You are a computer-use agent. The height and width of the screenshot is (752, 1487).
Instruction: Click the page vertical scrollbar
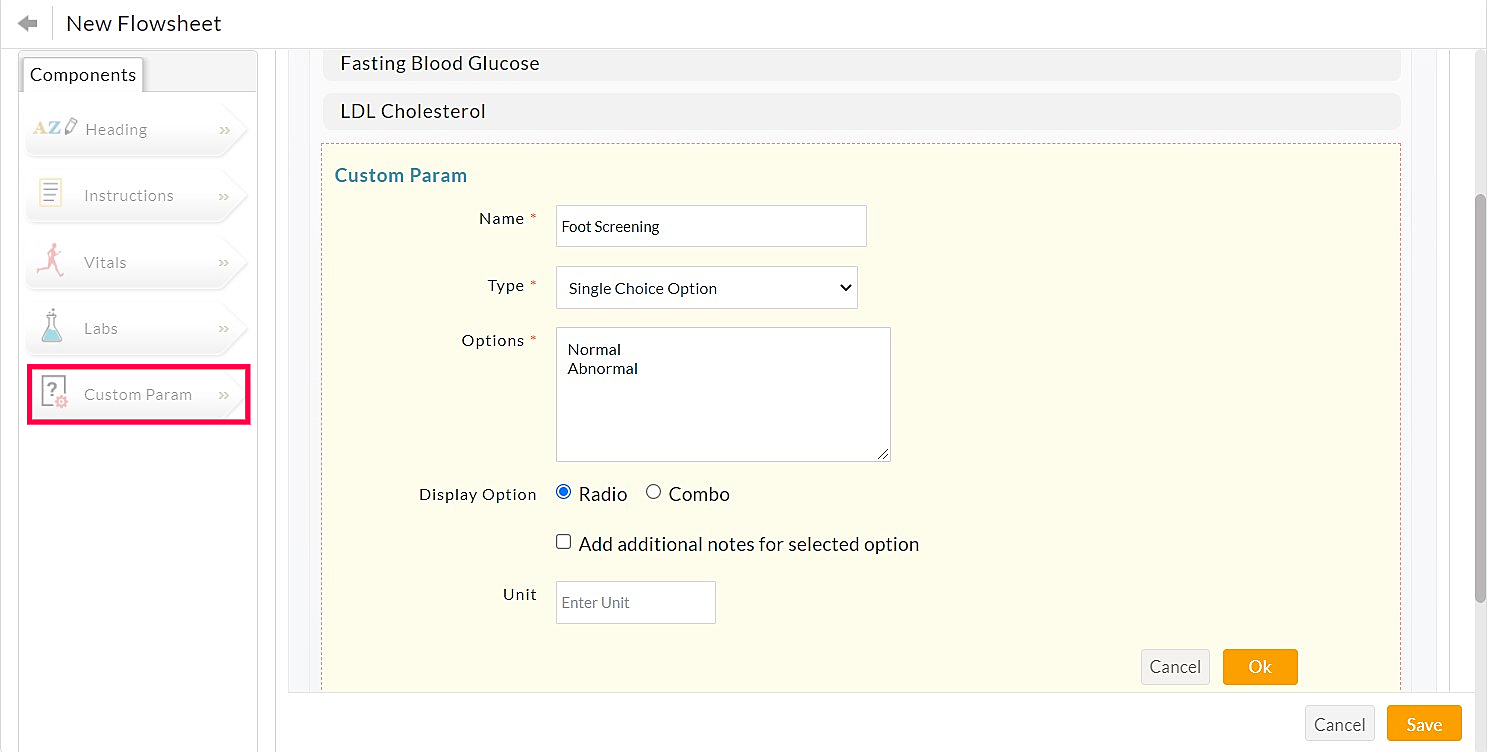tap(1480, 400)
